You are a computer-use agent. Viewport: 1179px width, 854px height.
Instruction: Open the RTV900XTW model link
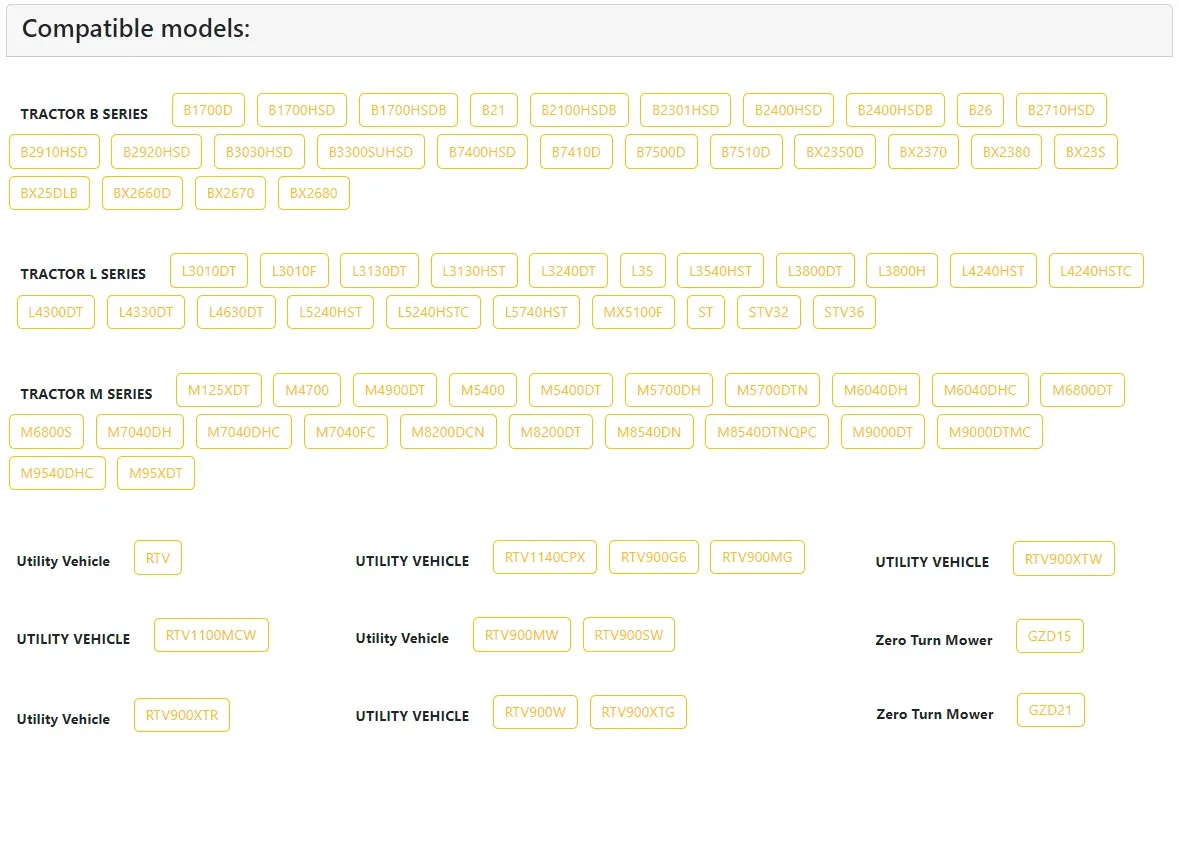(x=1063, y=559)
